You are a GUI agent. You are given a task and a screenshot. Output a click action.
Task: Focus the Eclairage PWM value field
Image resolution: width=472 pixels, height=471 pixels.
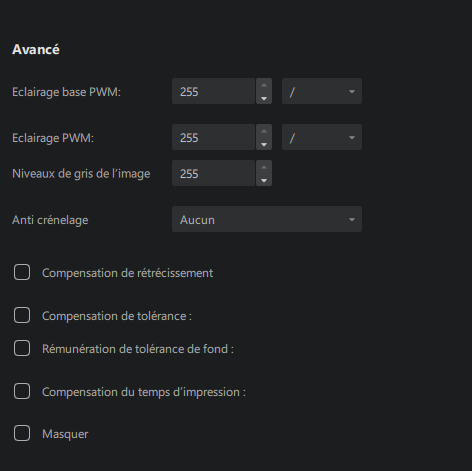(214, 137)
